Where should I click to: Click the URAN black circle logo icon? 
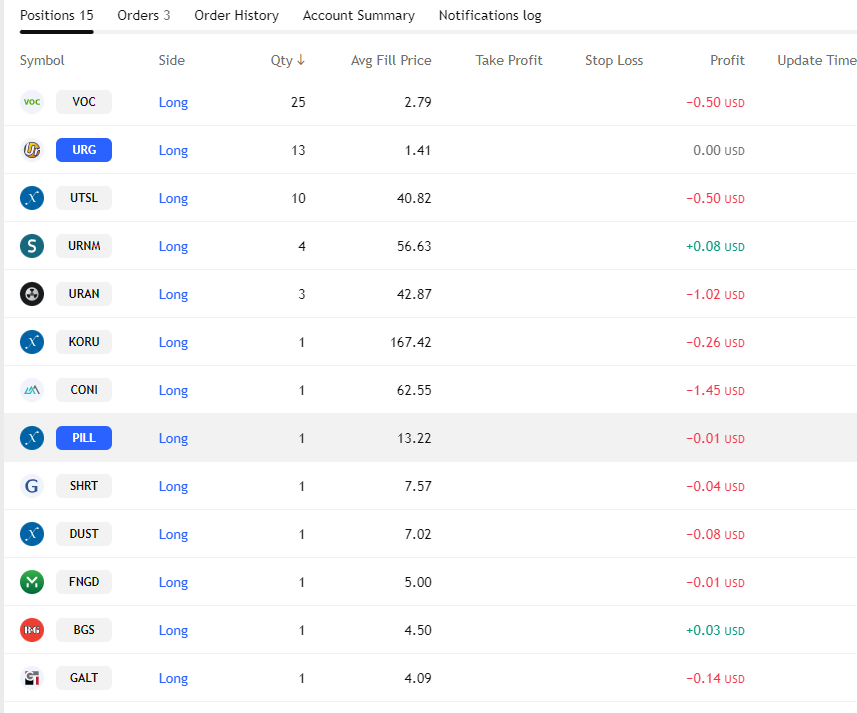tap(32, 294)
